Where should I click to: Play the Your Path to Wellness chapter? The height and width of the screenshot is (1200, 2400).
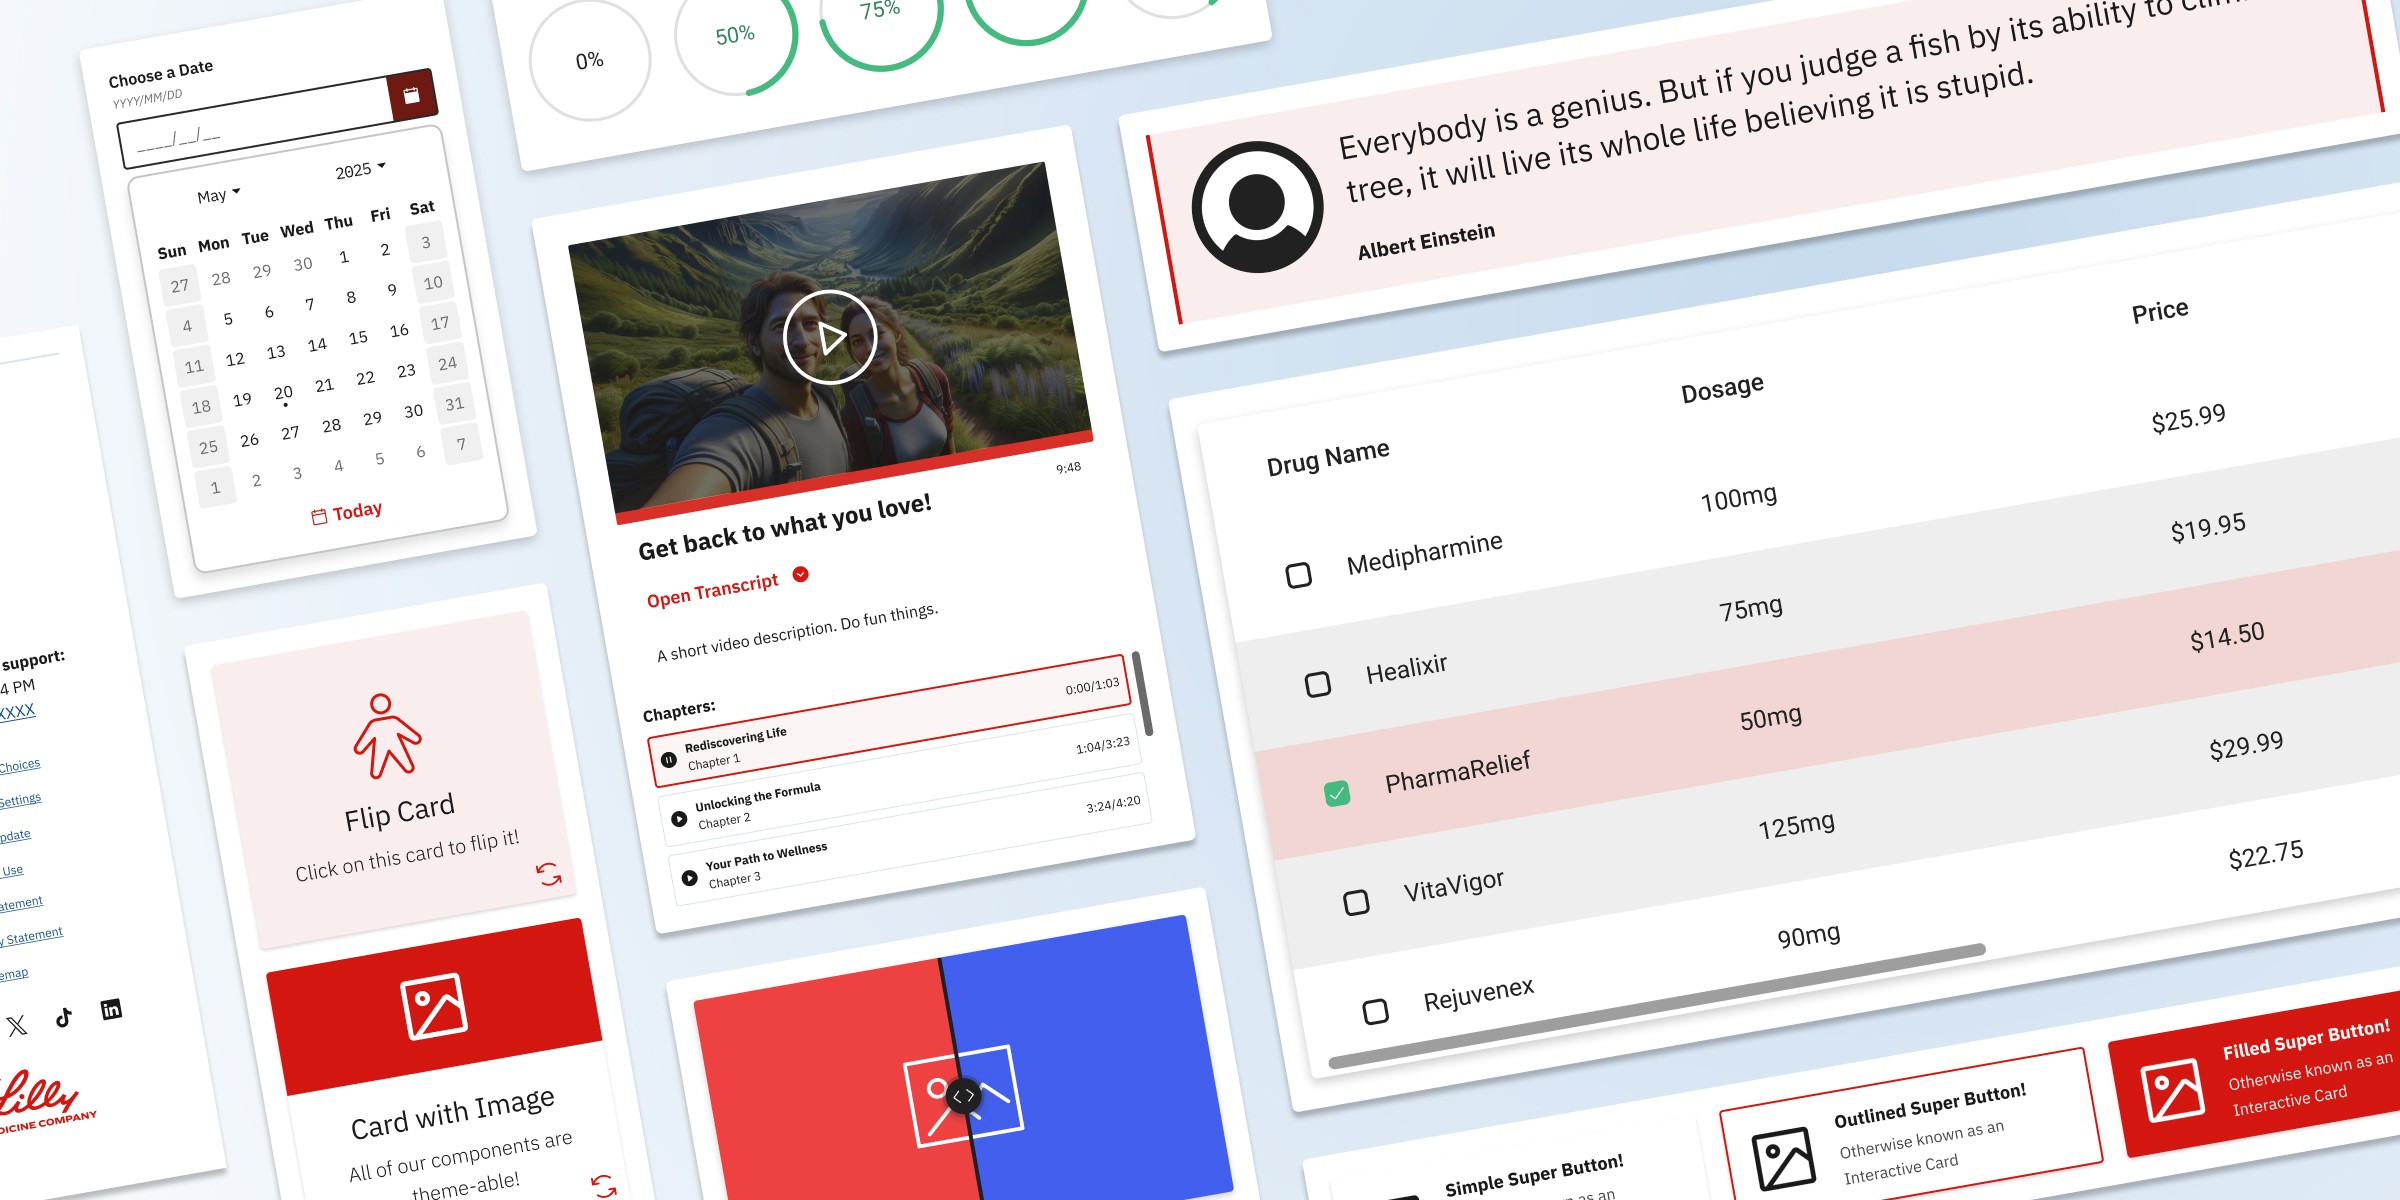(x=689, y=878)
